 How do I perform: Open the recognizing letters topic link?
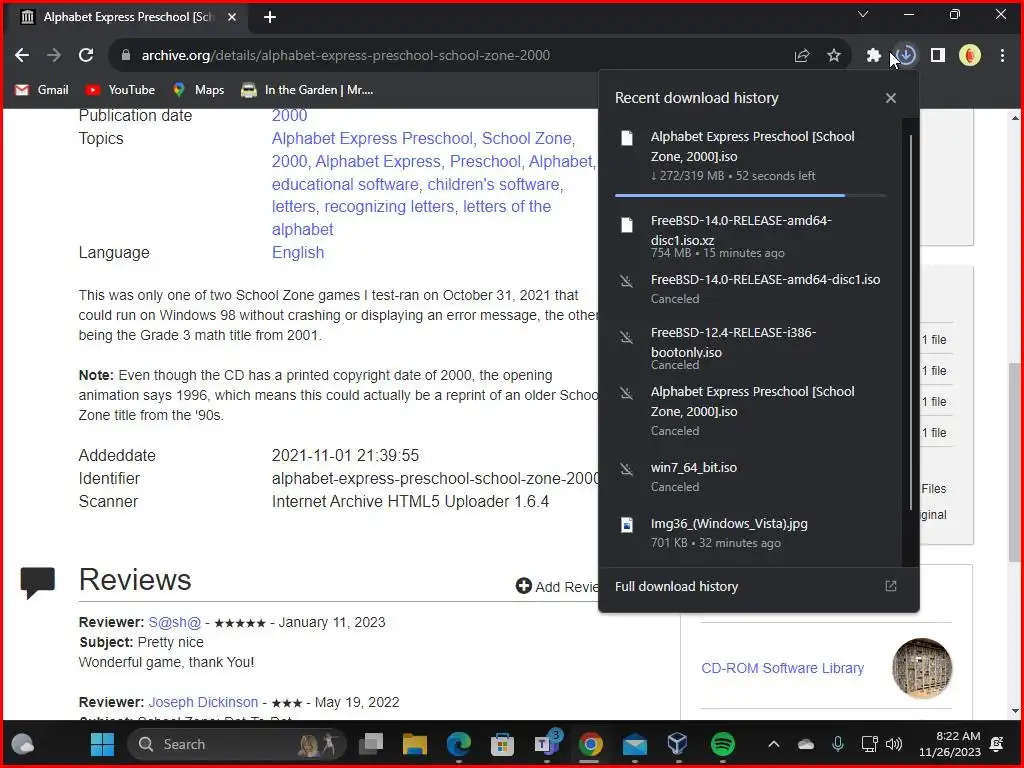(x=389, y=206)
